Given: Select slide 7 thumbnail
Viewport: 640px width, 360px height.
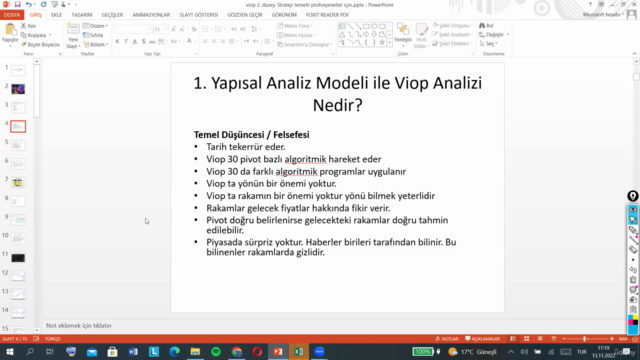Looking at the screenshot, I should (x=18, y=182).
